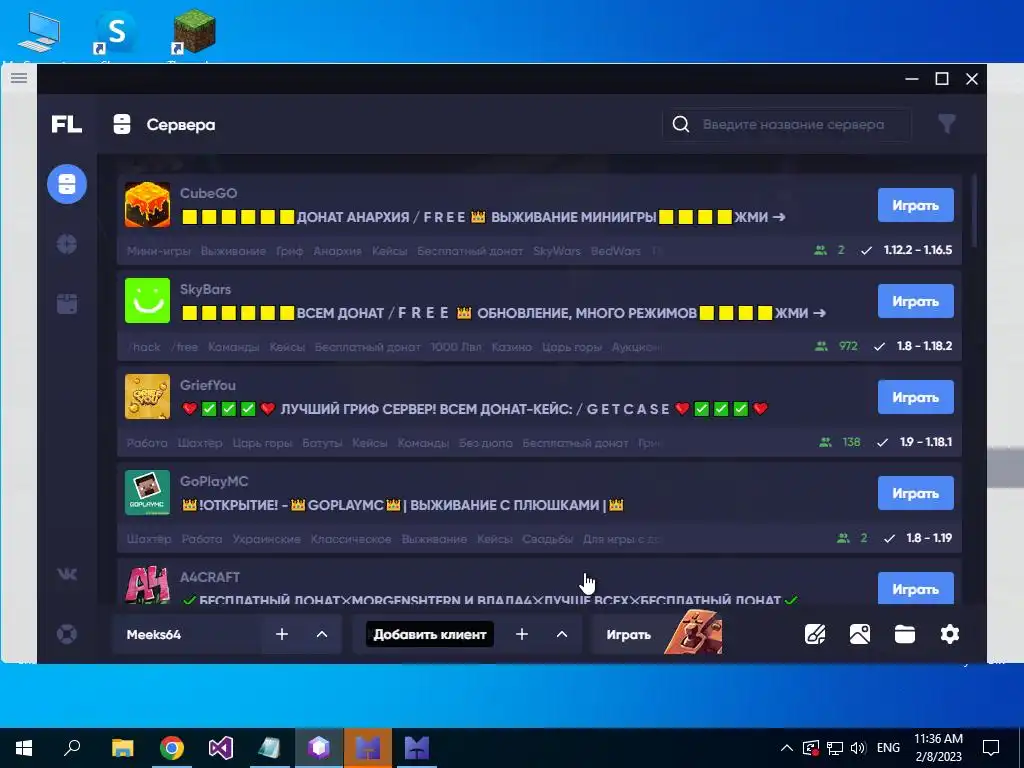Click the main Играть button in bottom bar
This screenshot has width=1024, height=768.
click(x=629, y=635)
